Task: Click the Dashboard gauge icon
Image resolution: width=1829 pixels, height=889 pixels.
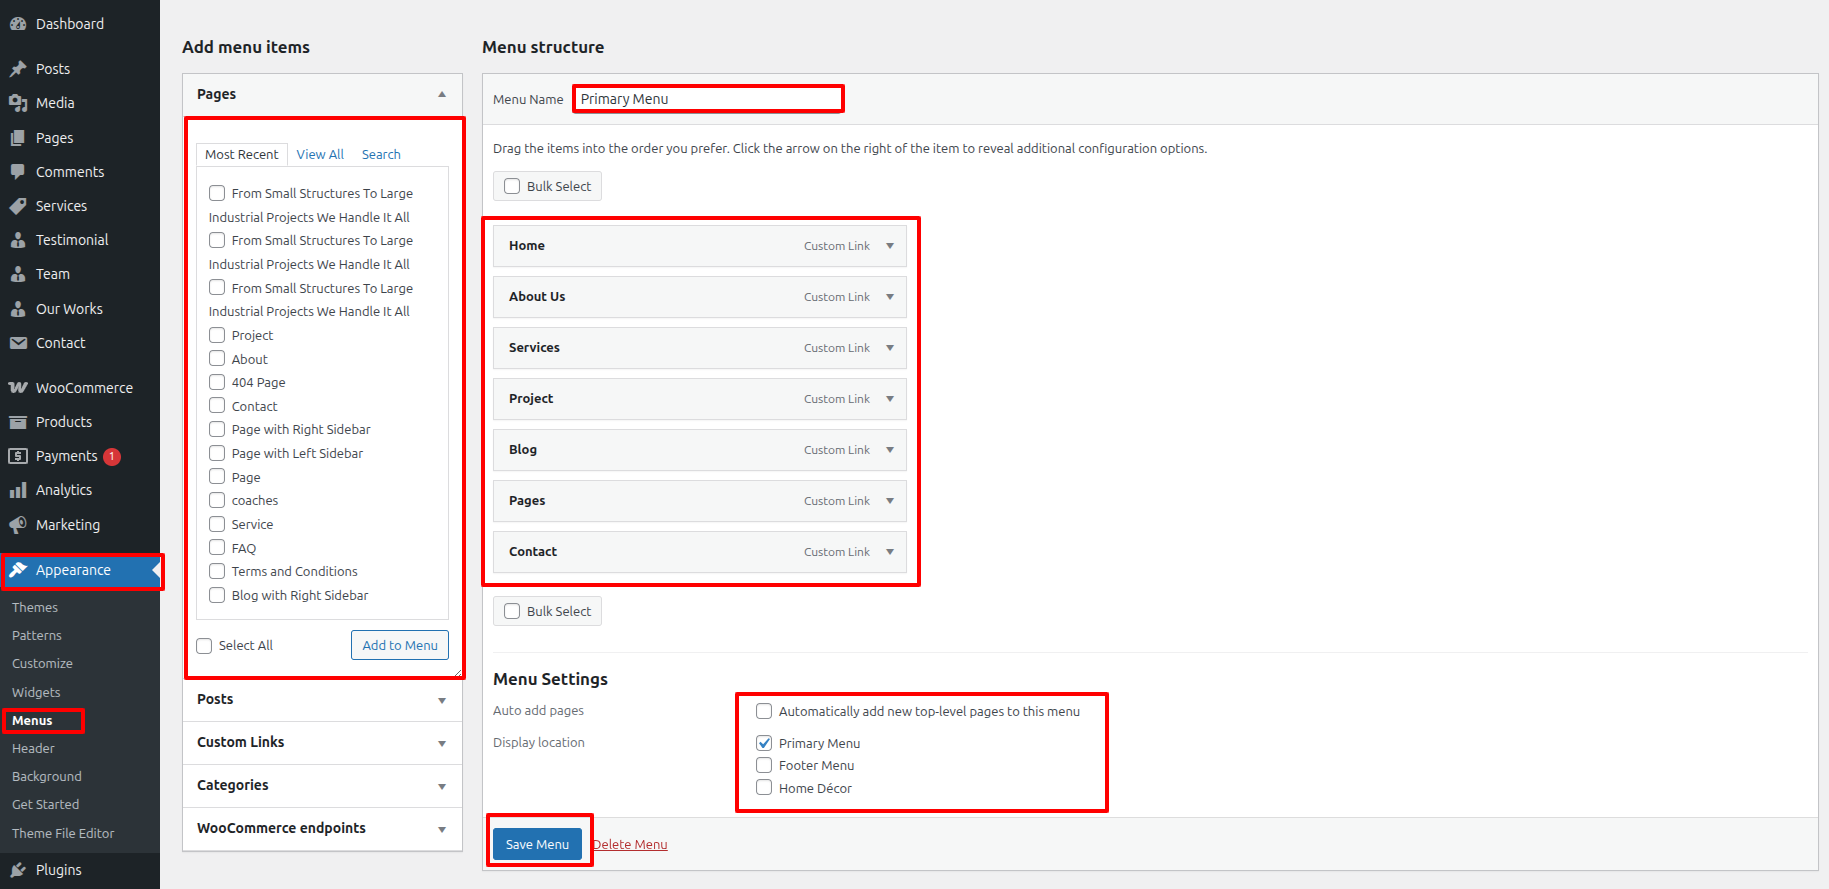Action: pos(18,24)
